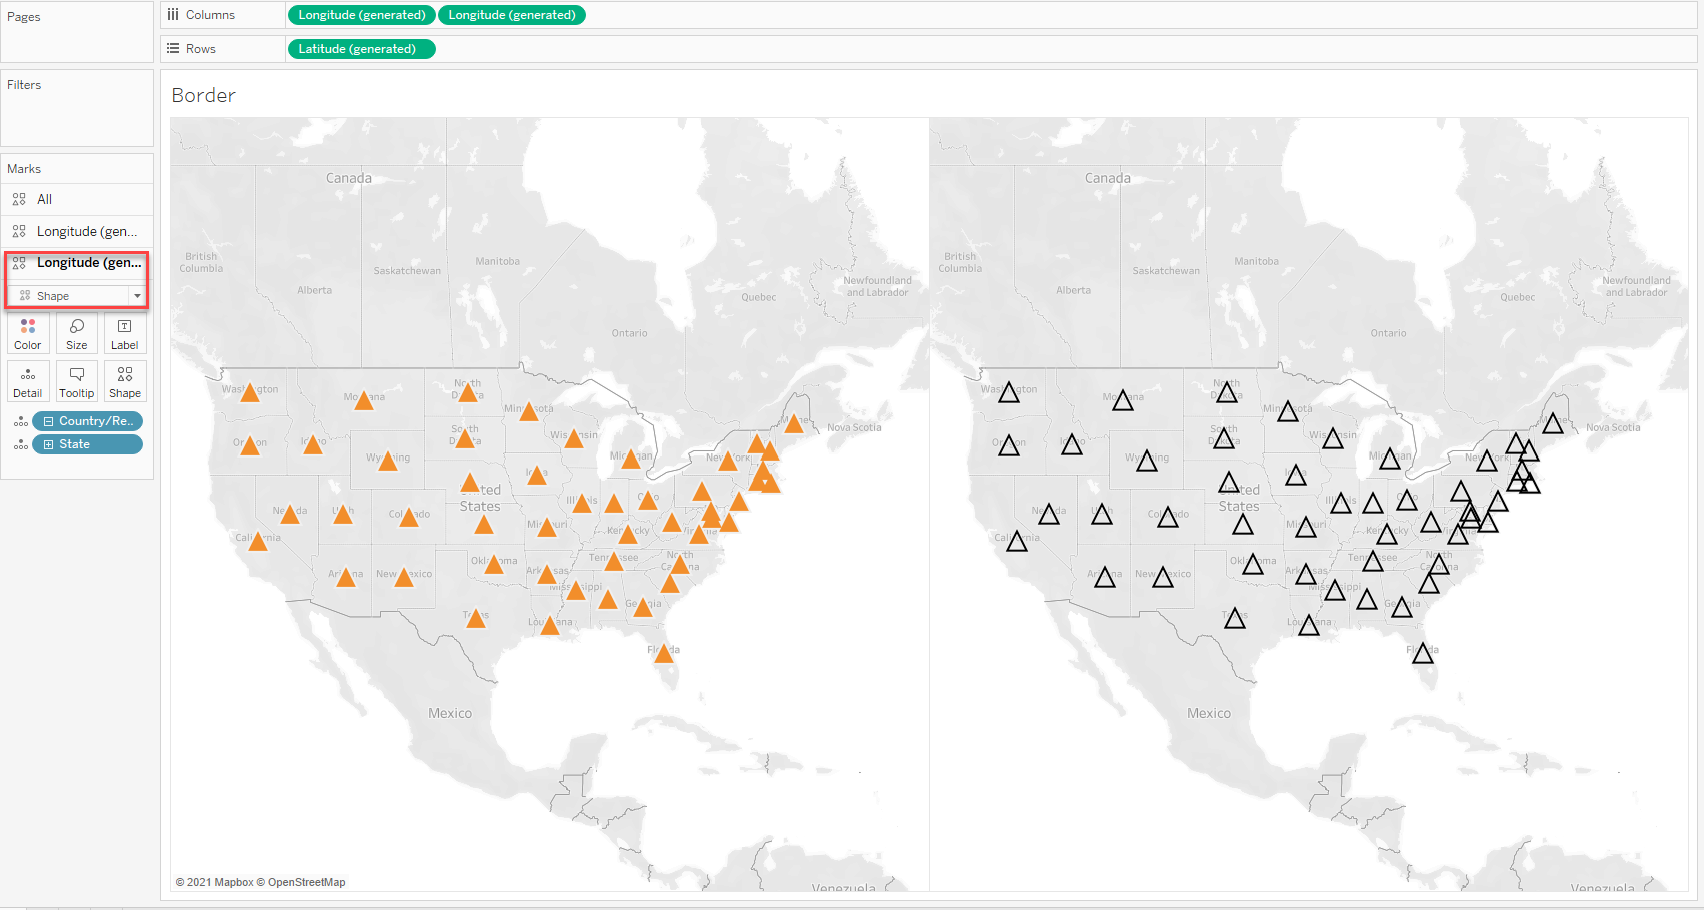The width and height of the screenshot is (1704, 910).
Task: Click the outlined triangle over Montana
Action: coord(1123,401)
